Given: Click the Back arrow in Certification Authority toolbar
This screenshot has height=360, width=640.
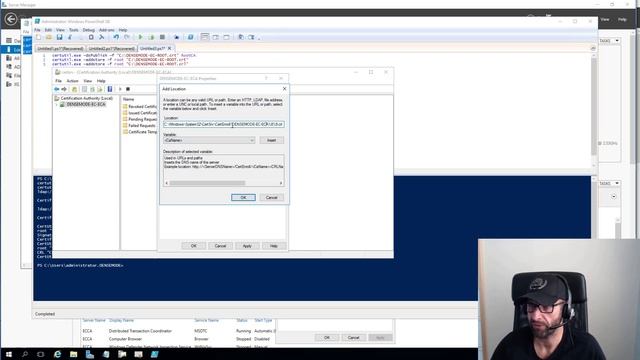Looking at the screenshot, I should click(57, 89).
